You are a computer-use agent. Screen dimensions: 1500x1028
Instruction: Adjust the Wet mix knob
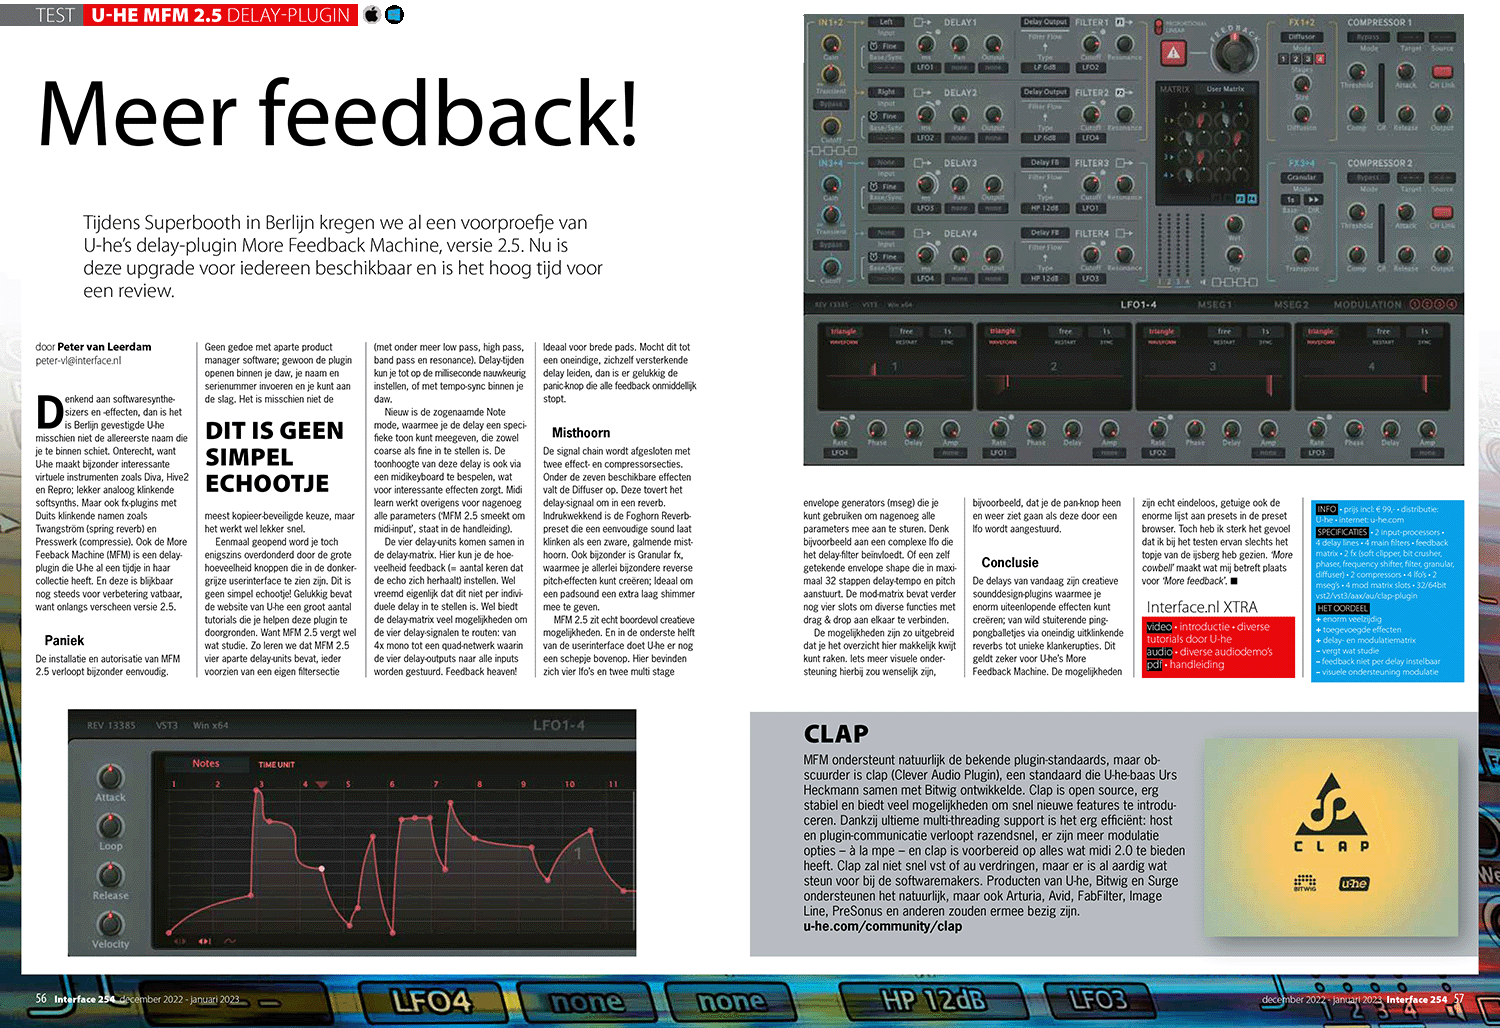1234,224
